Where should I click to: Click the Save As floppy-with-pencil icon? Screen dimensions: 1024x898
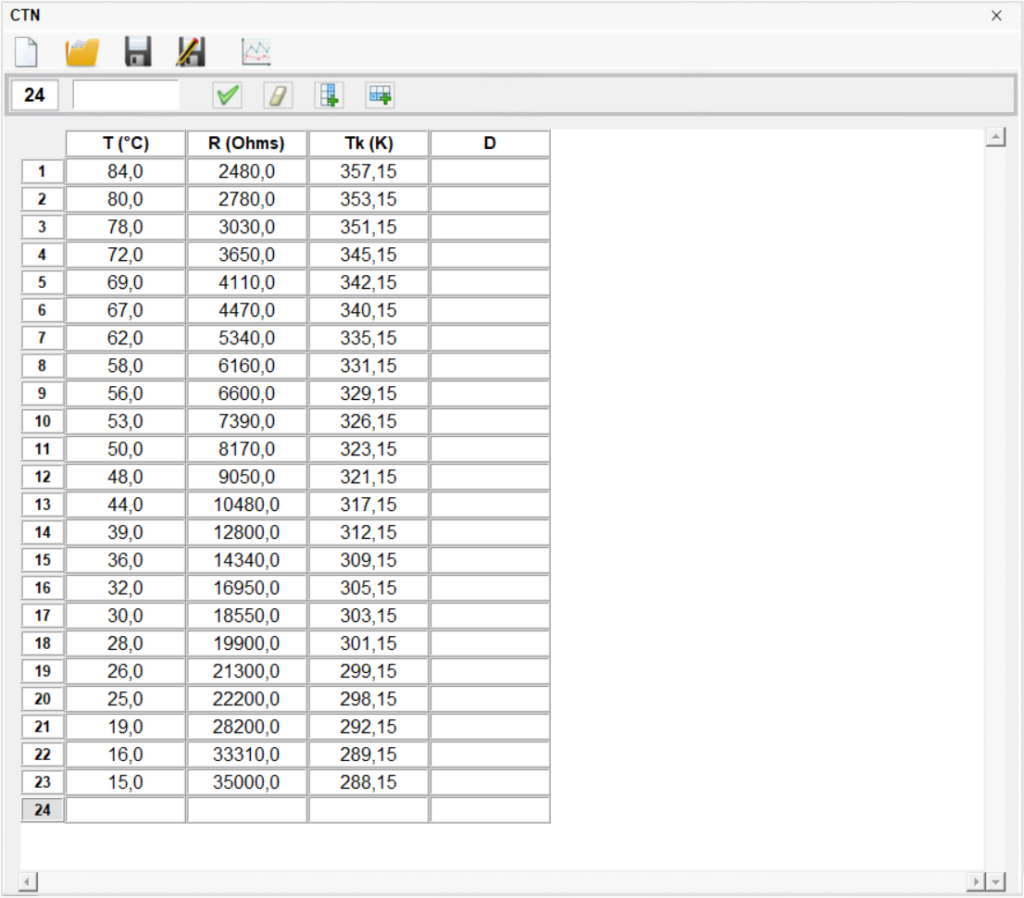click(x=190, y=52)
